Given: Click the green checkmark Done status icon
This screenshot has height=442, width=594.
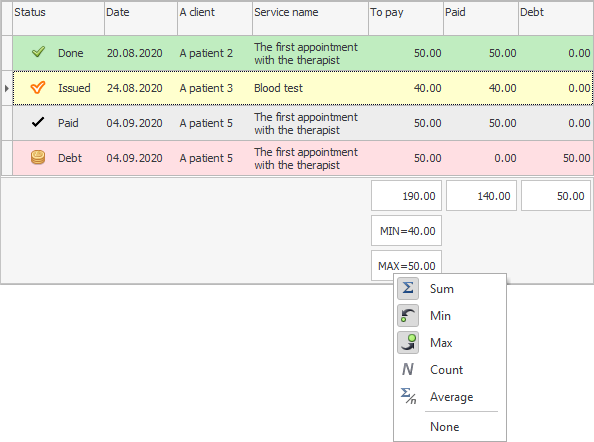Looking at the screenshot, I should coord(38,52).
